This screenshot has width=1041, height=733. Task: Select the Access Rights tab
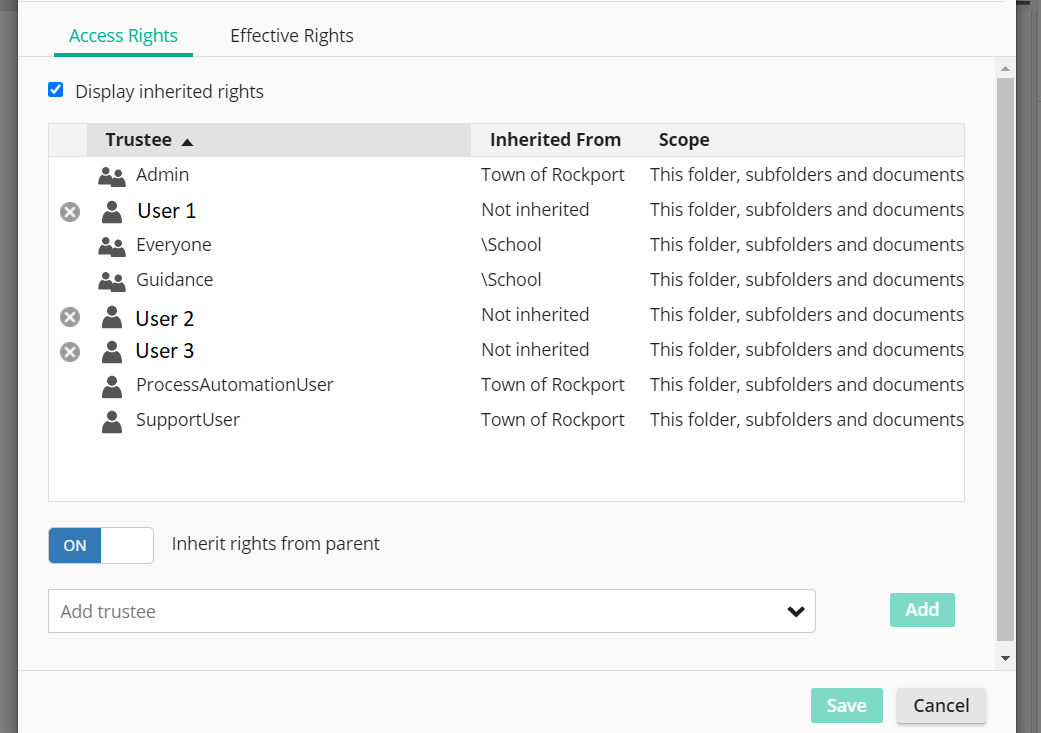(x=123, y=36)
